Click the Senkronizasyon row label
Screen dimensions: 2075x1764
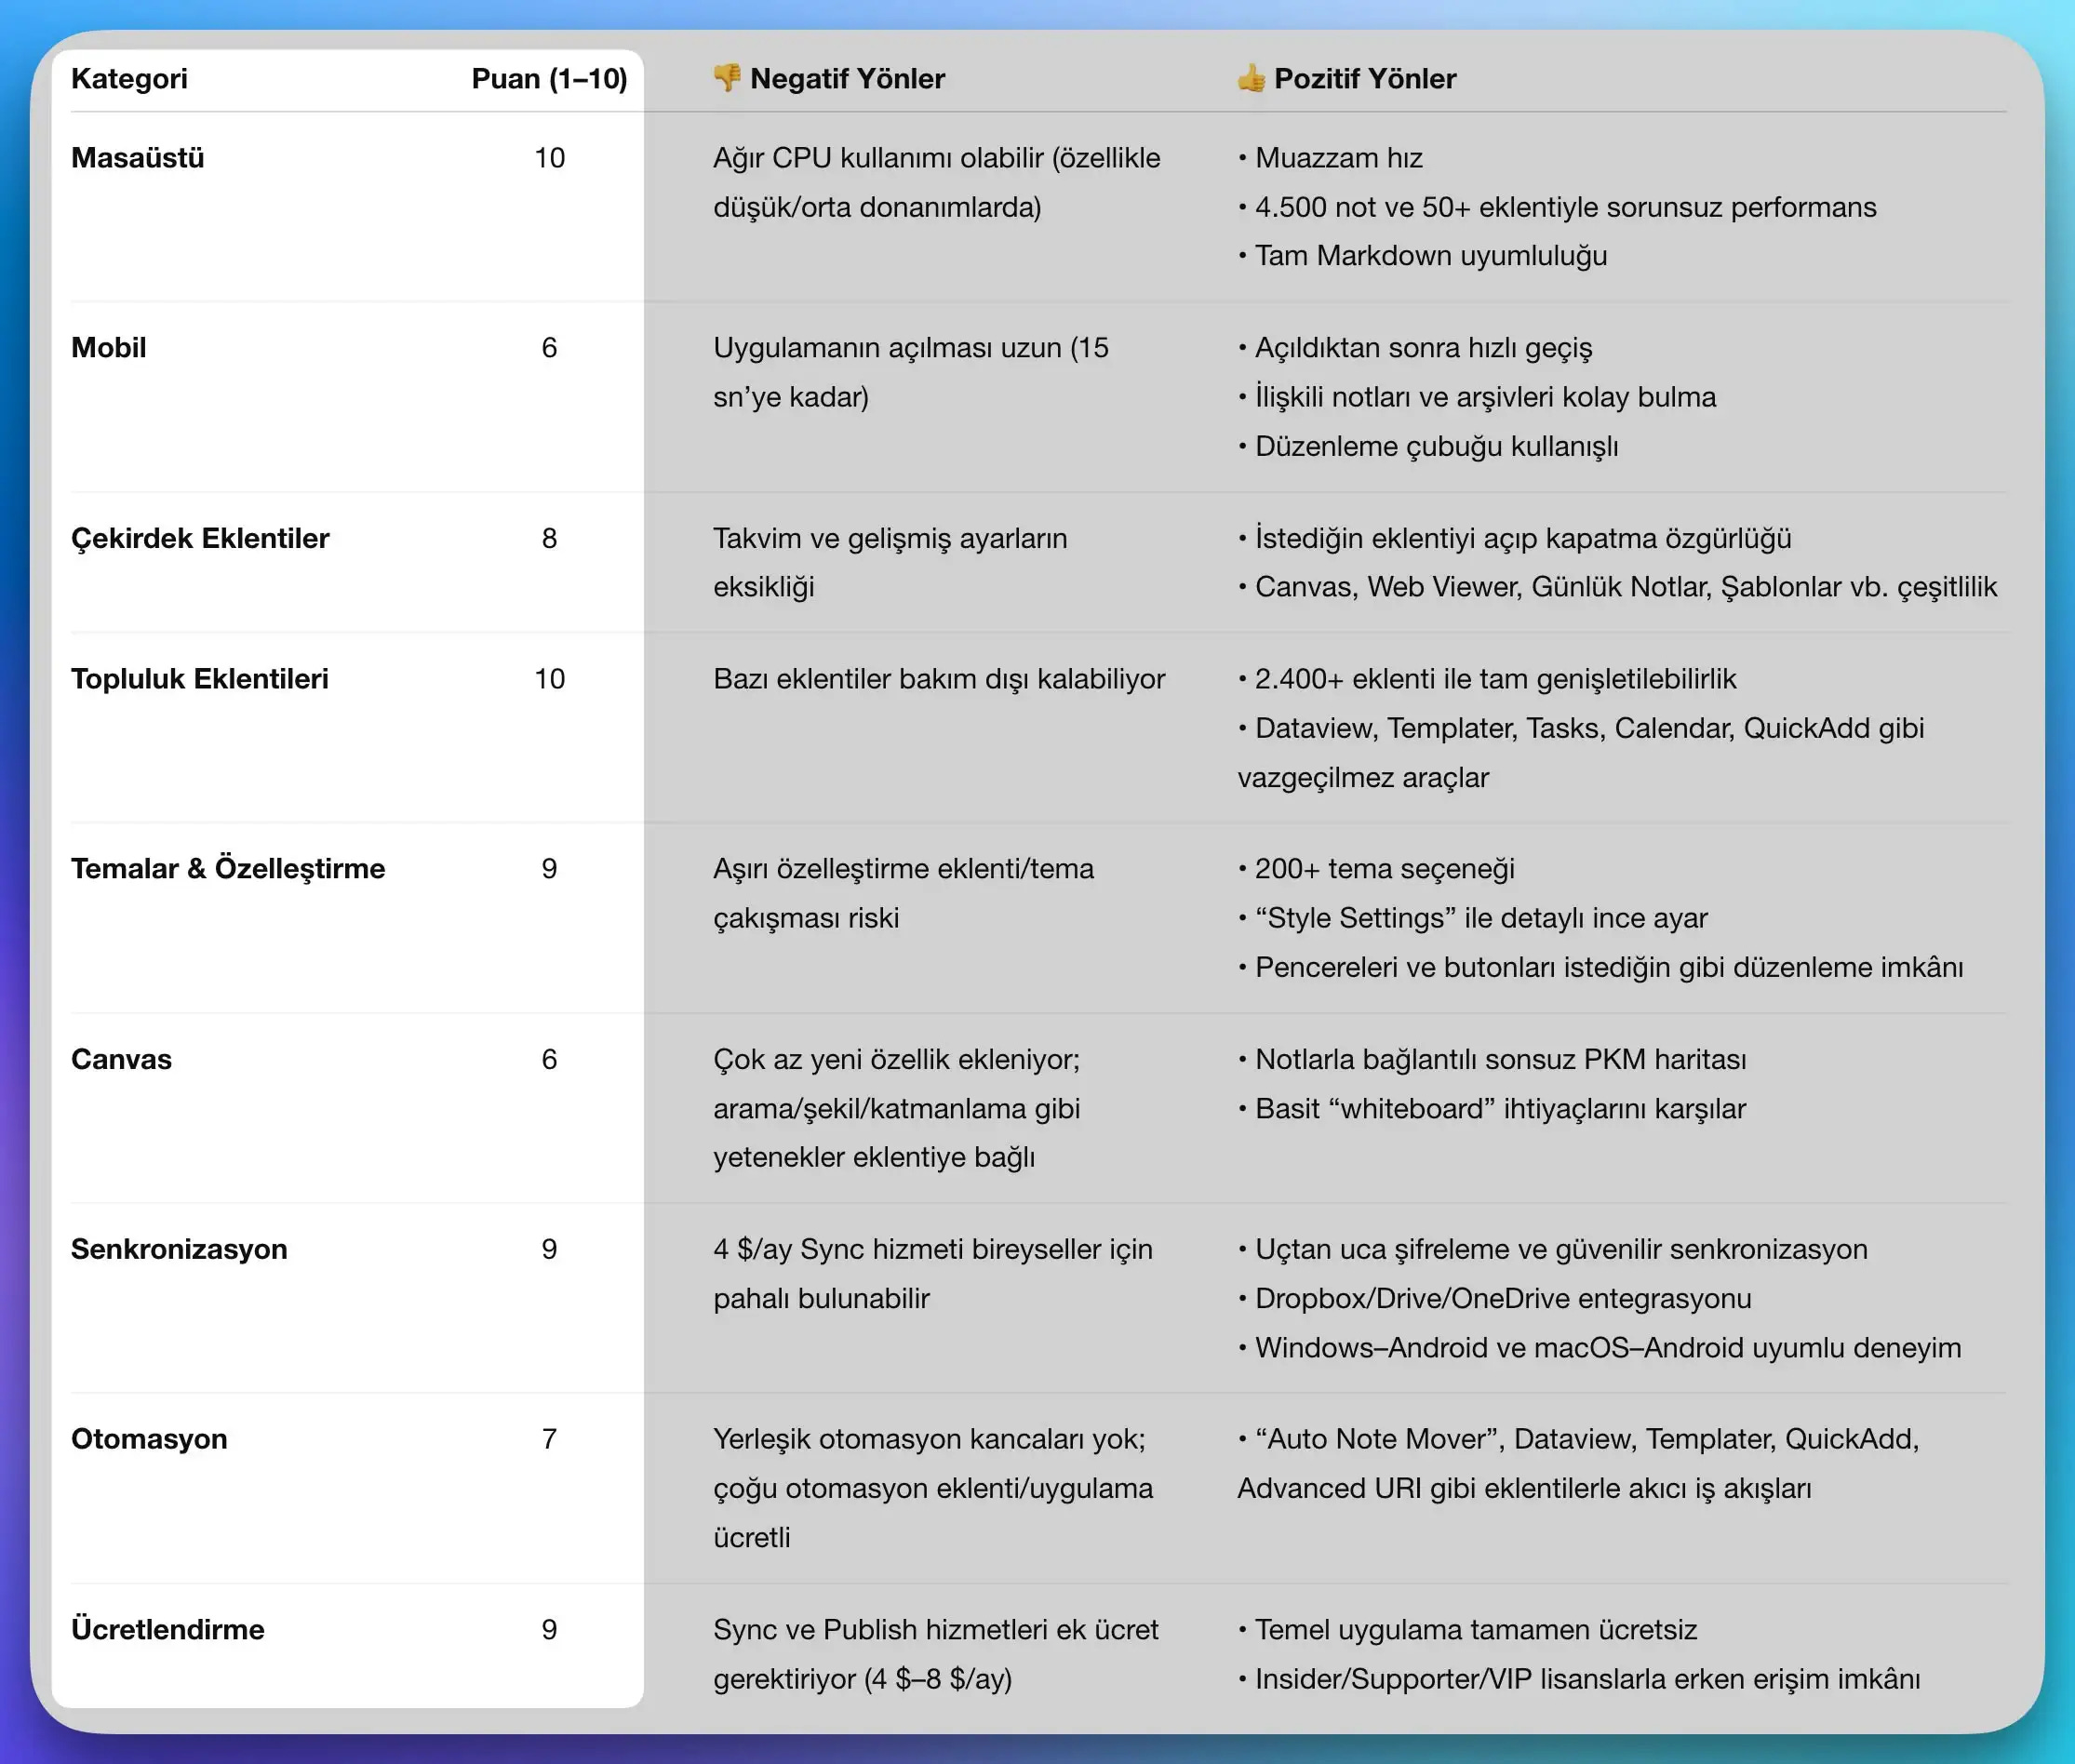coord(179,1249)
